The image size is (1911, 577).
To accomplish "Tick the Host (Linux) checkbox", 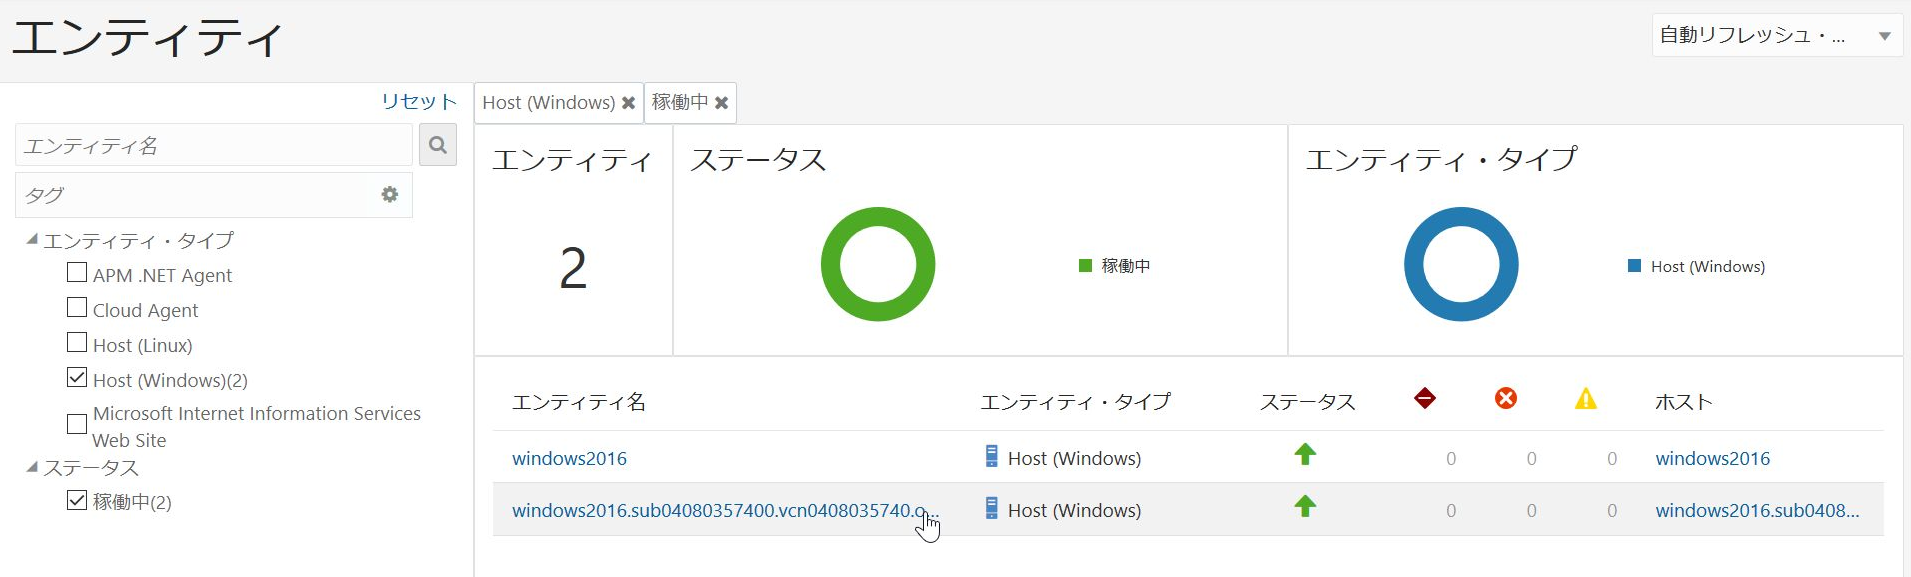I will point(77,342).
